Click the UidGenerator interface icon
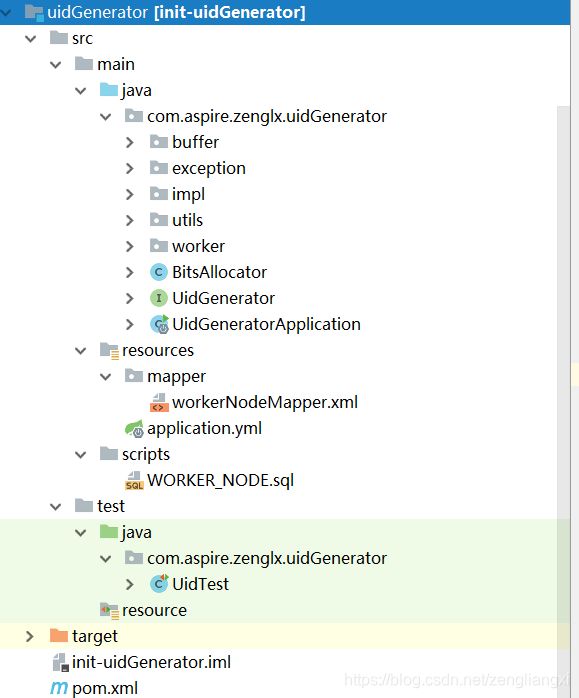Screen dimensions: 579x698 click(158, 298)
